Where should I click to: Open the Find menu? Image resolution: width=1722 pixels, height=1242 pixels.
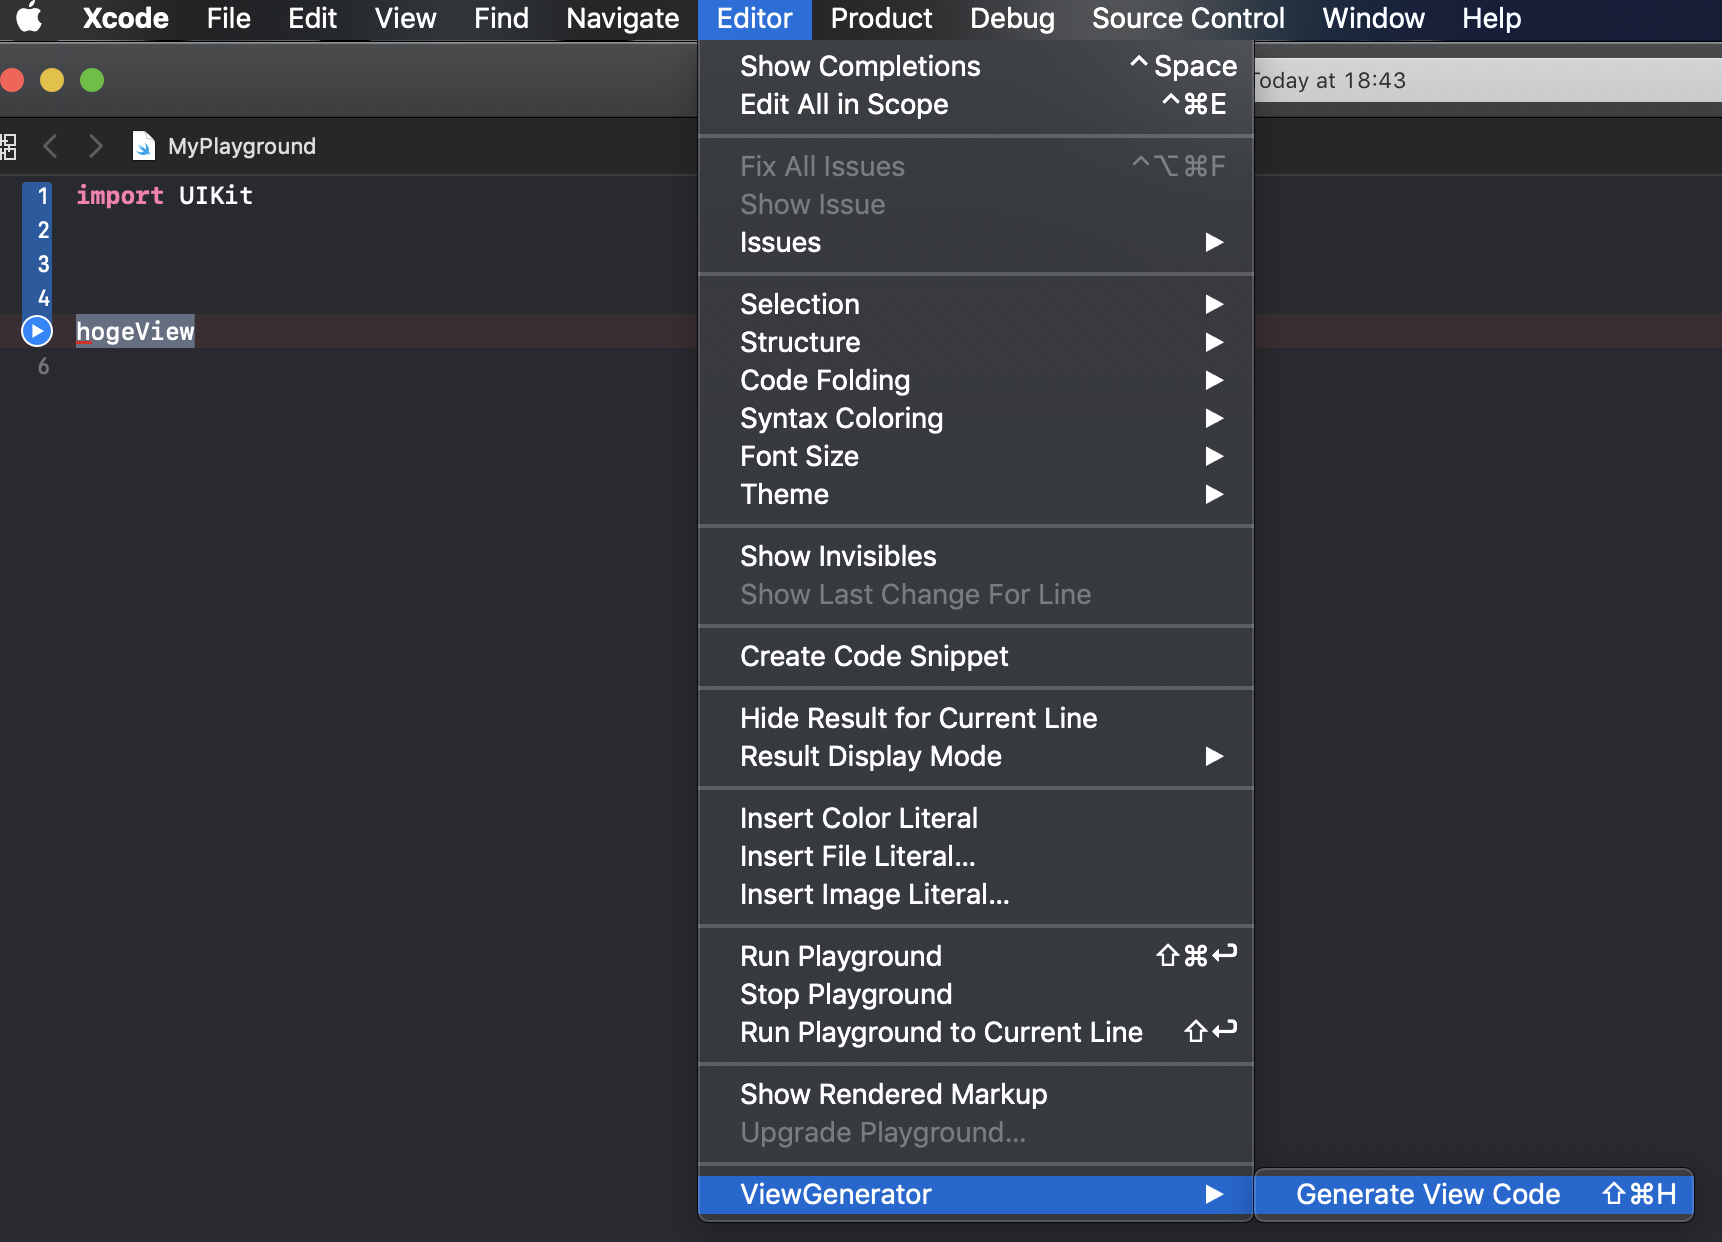(x=501, y=18)
